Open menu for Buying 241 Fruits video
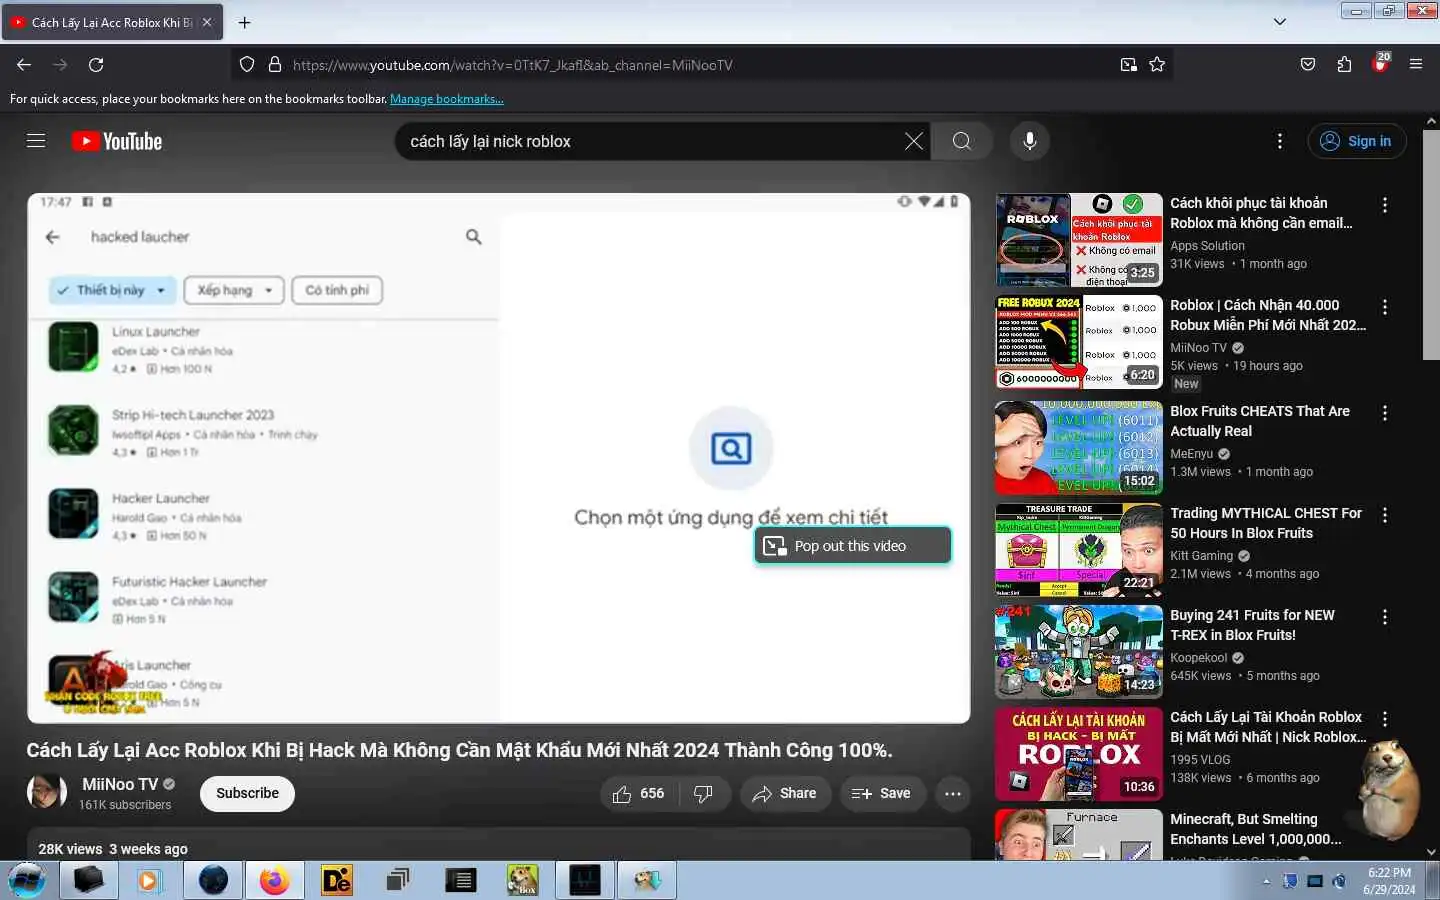The image size is (1440, 900). tap(1385, 617)
